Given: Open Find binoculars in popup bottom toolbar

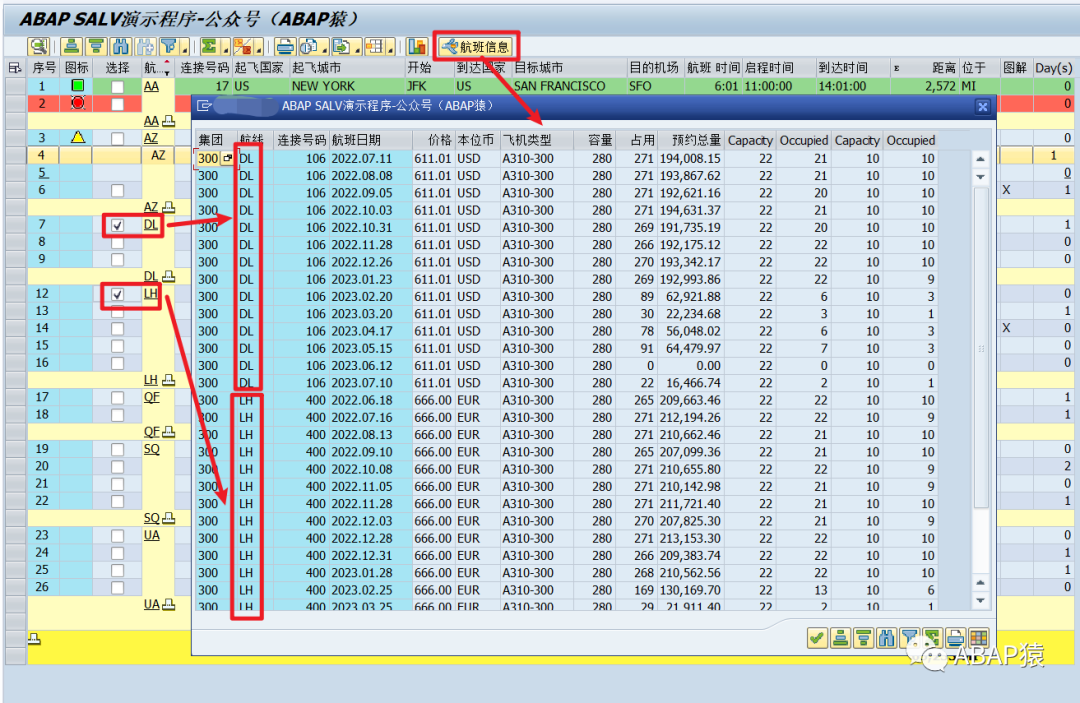Looking at the screenshot, I should tap(886, 638).
